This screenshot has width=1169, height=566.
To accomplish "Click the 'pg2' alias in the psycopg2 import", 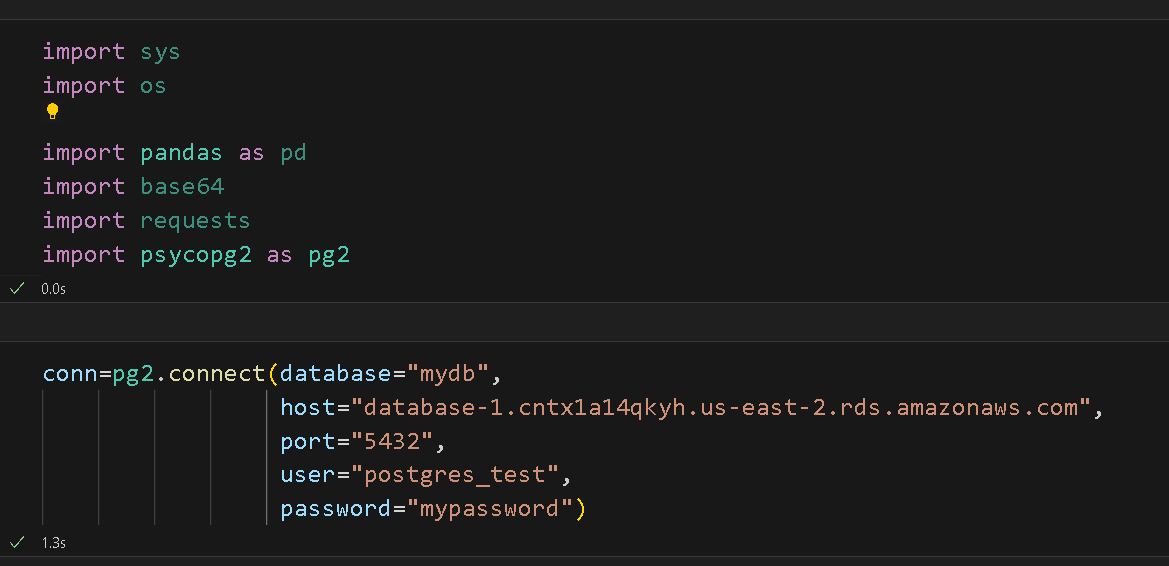I will pyautogui.click(x=328, y=255).
